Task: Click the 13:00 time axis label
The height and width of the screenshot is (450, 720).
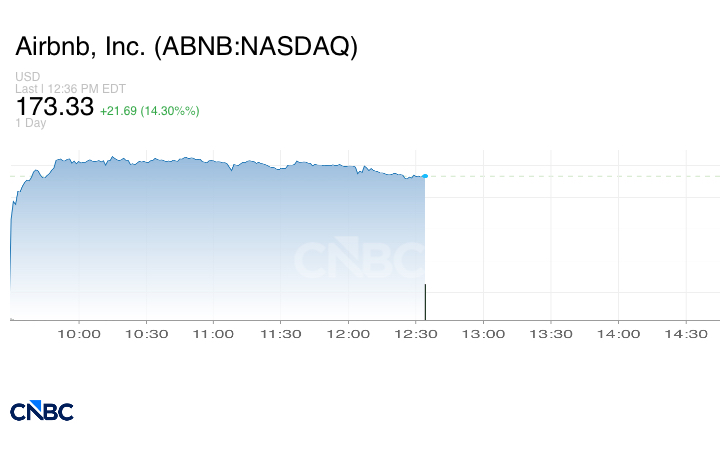Action: (x=483, y=334)
